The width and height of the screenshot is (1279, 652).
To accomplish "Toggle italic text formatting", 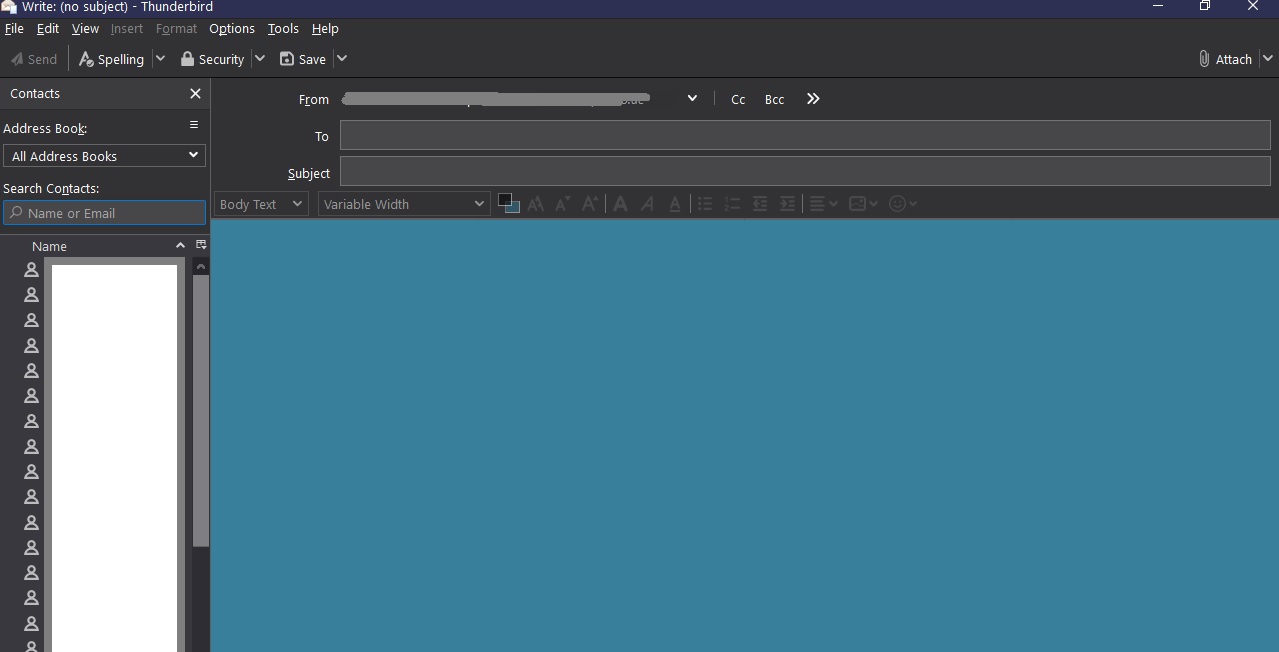I will click(647, 204).
